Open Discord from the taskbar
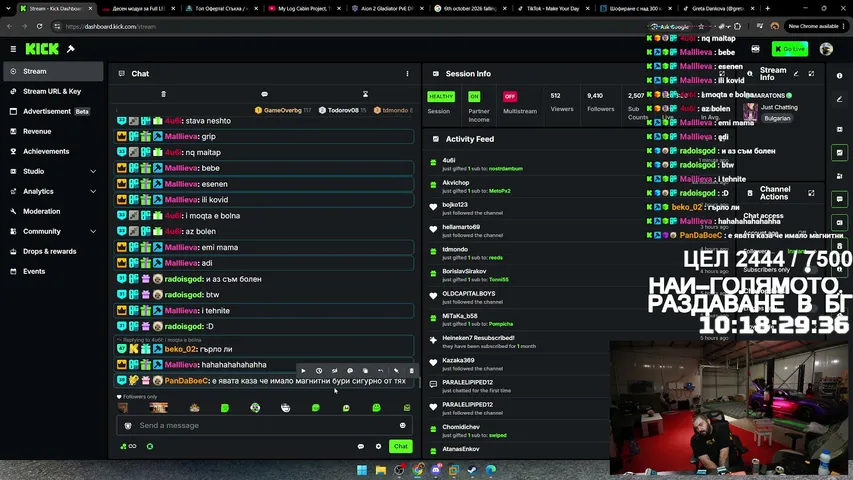The height and width of the screenshot is (480, 853). (x=436, y=470)
